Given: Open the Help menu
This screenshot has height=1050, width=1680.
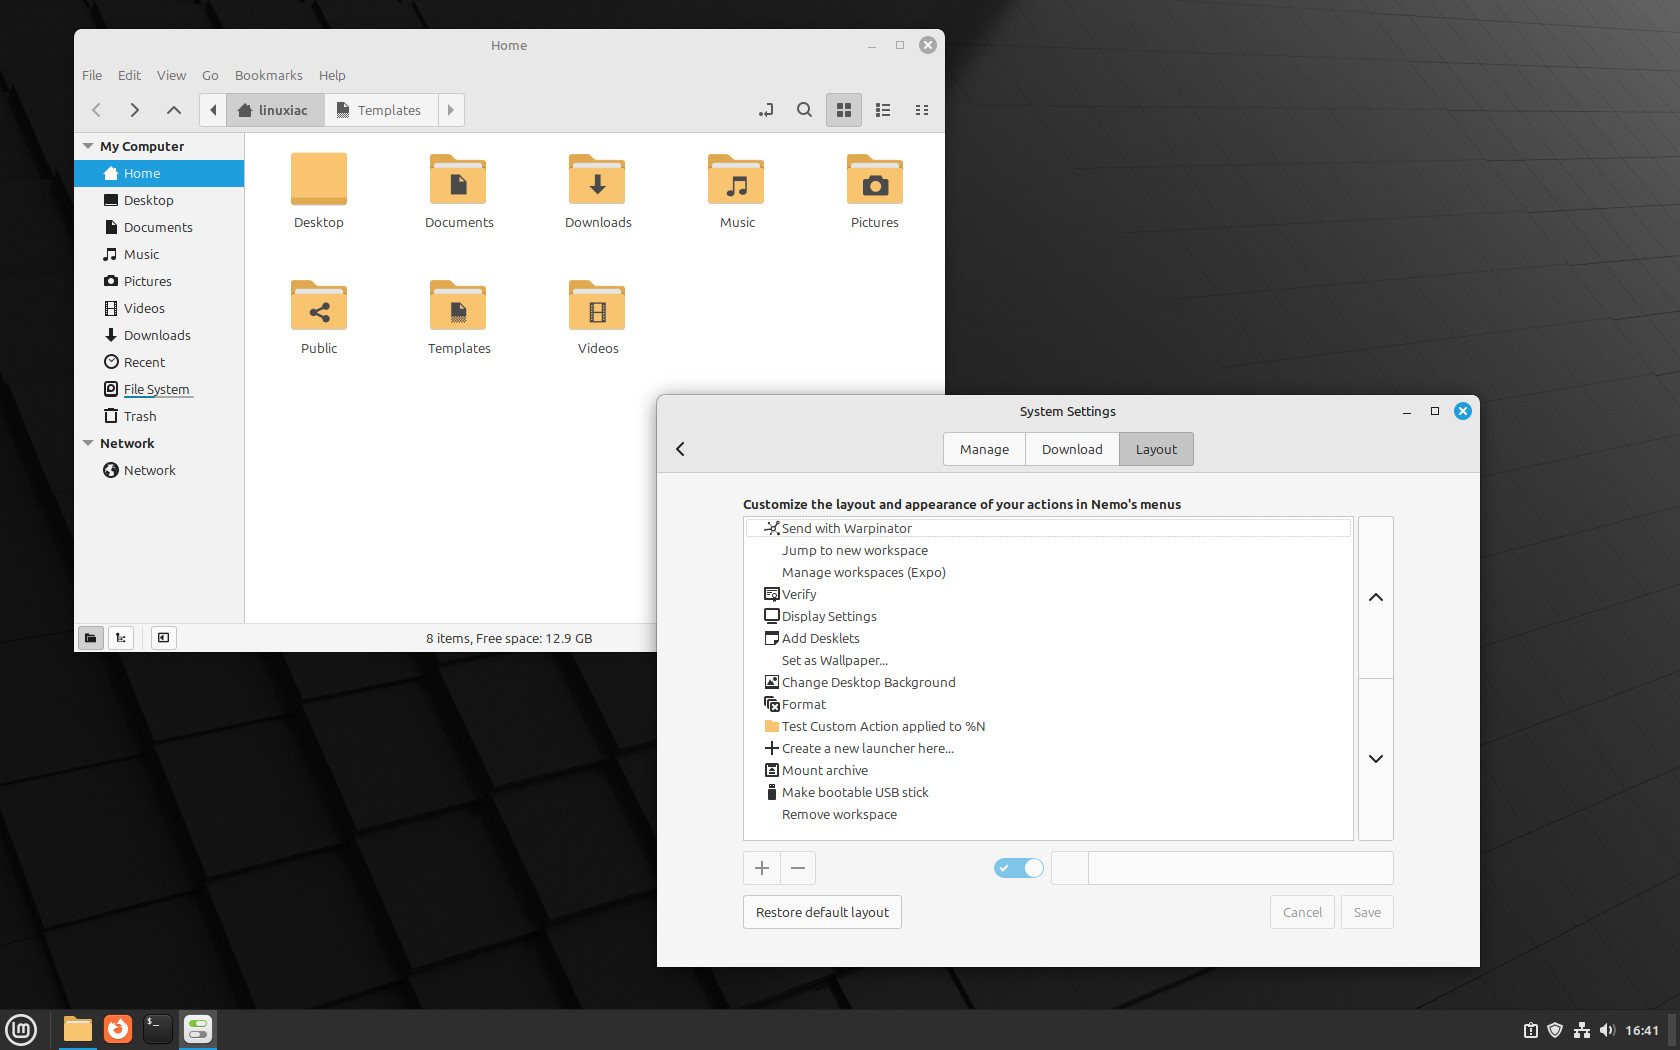Looking at the screenshot, I should (x=332, y=75).
